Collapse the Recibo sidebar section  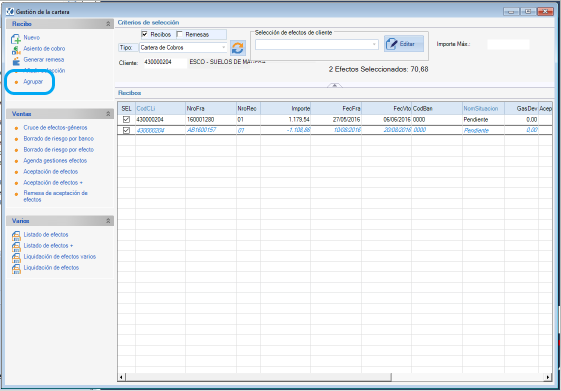point(108,24)
